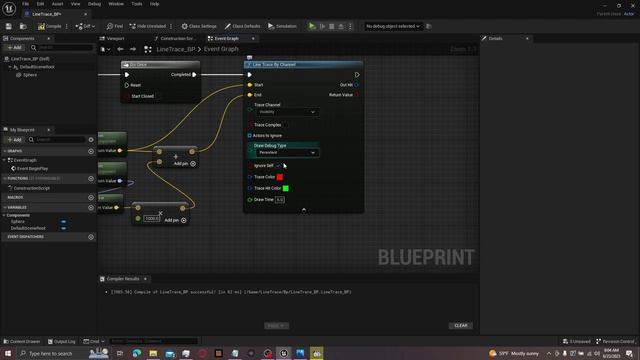Navigate forward in graph history
This screenshot has width=640, height=360.
(133, 49)
